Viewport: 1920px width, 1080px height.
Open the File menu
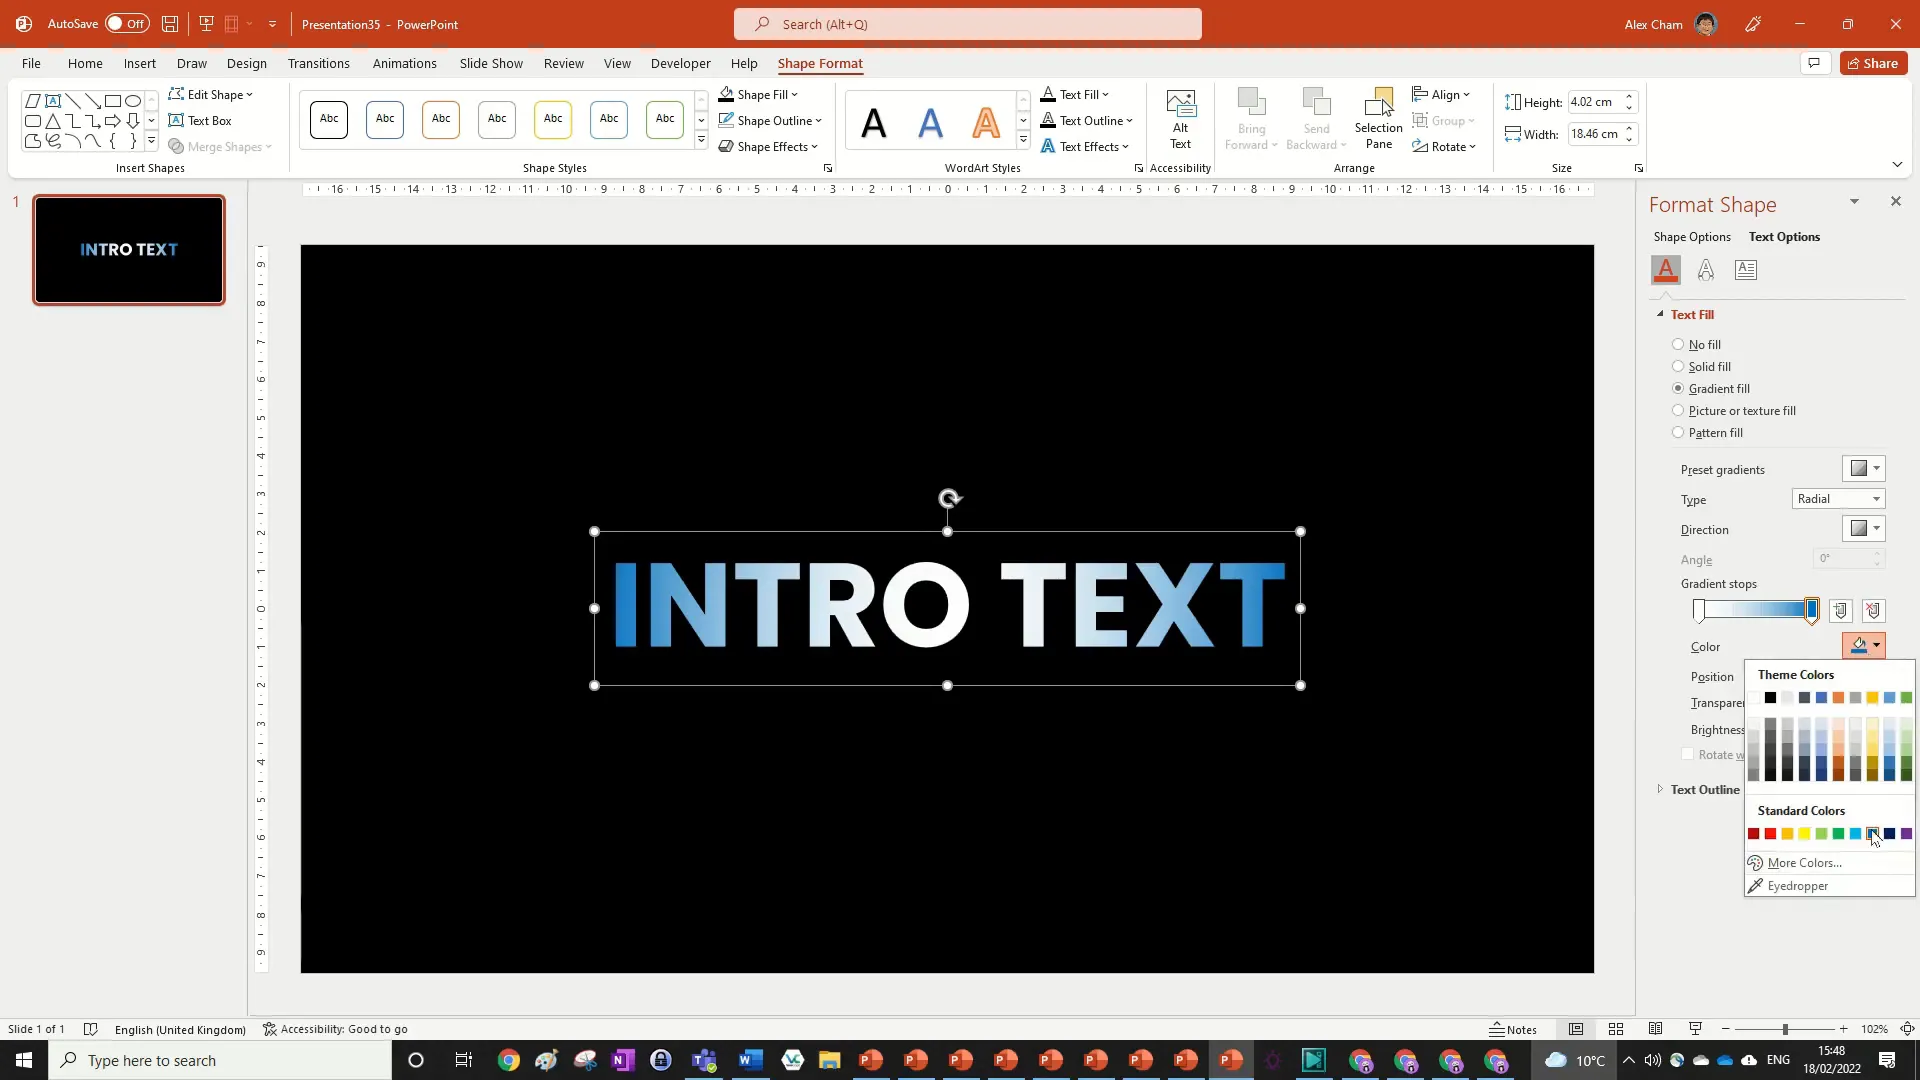(31, 63)
